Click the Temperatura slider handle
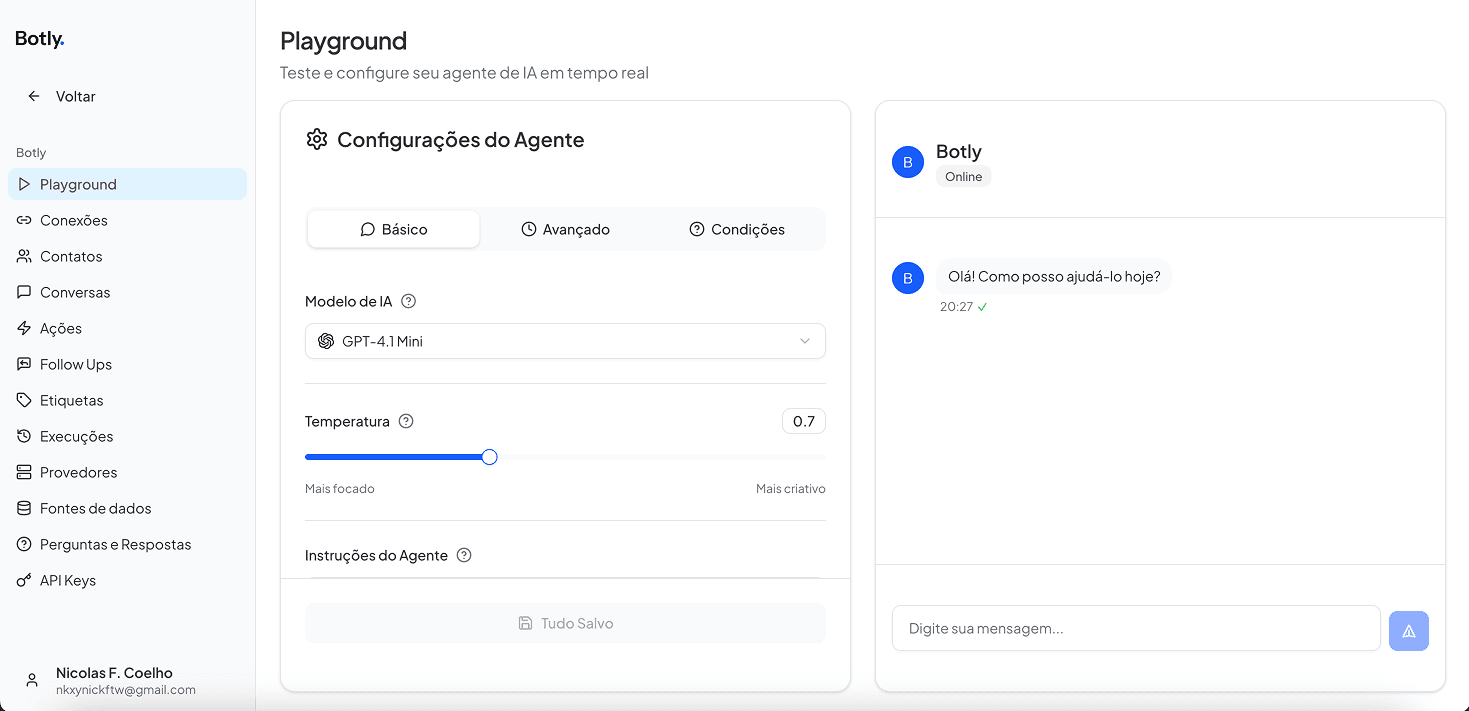1469x711 pixels. 489,457
